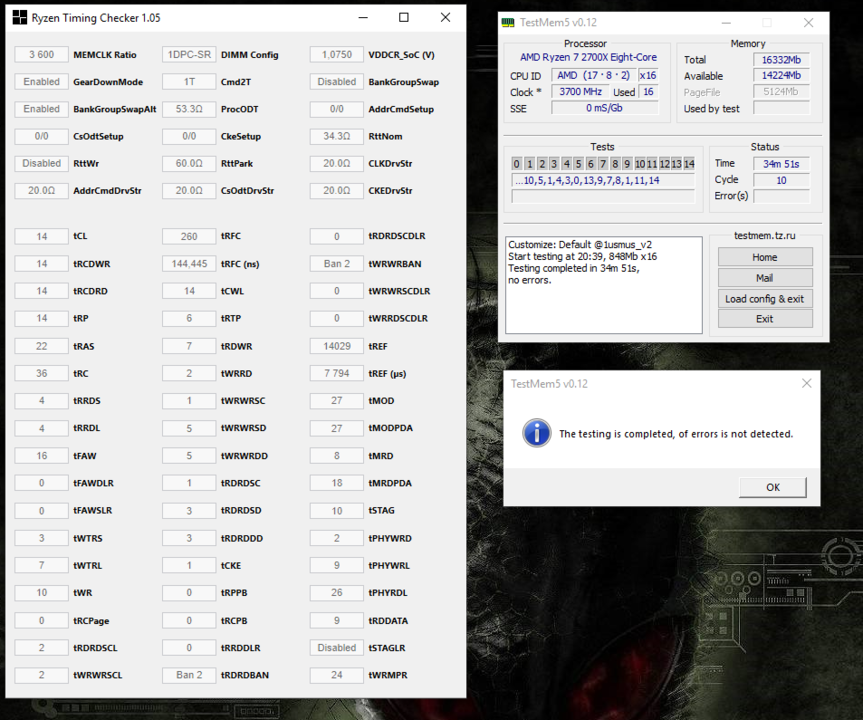Click the tMOD value 27
Image resolution: width=863 pixels, height=720 pixels.
(337, 401)
